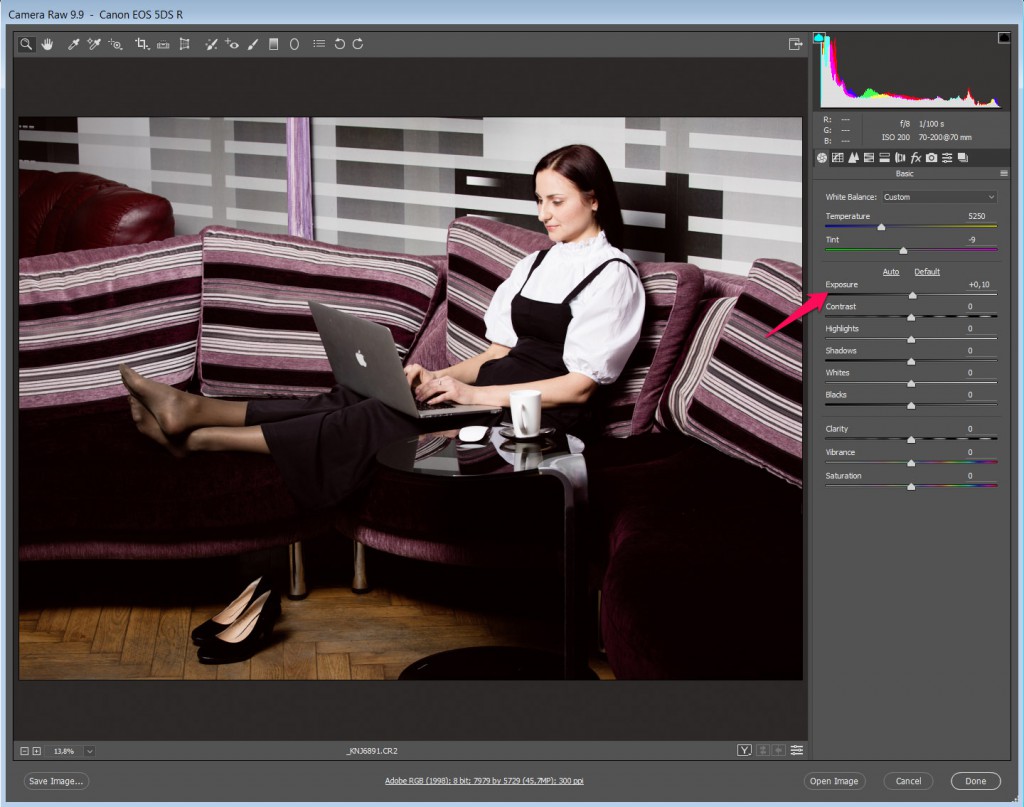Click the Open Image button
The height and width of the screenshot is (807, 1024).
pyautogui.click(x=834, y=781)
